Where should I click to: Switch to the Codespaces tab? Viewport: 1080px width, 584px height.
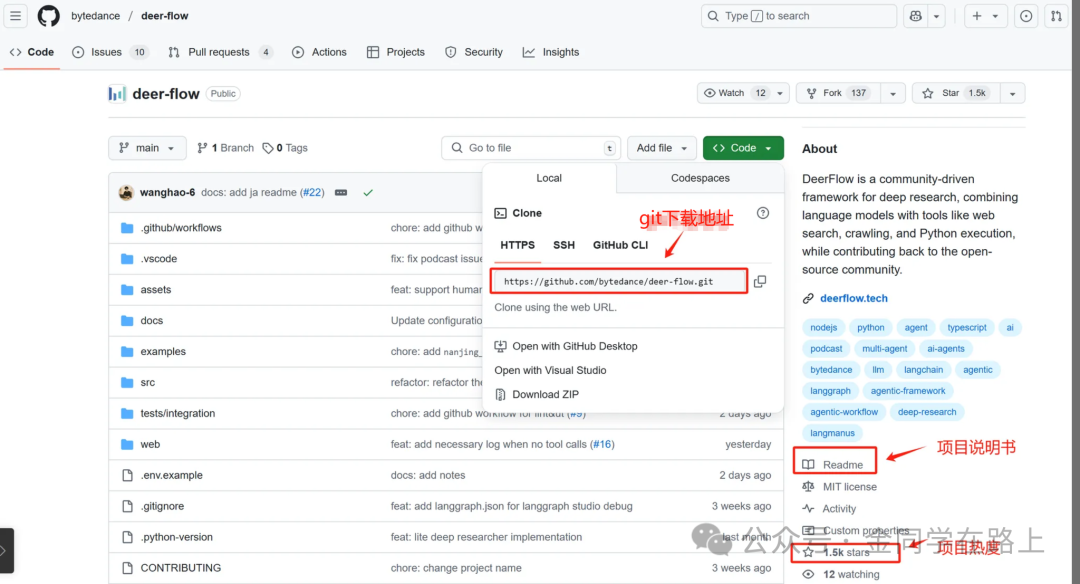[x=700, y=178]
